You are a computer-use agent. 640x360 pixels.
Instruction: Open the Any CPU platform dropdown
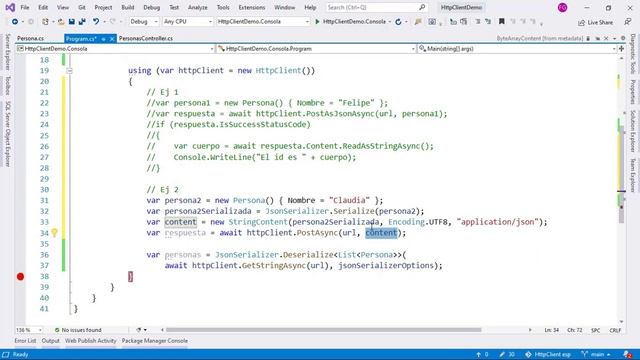click(188, 21)
